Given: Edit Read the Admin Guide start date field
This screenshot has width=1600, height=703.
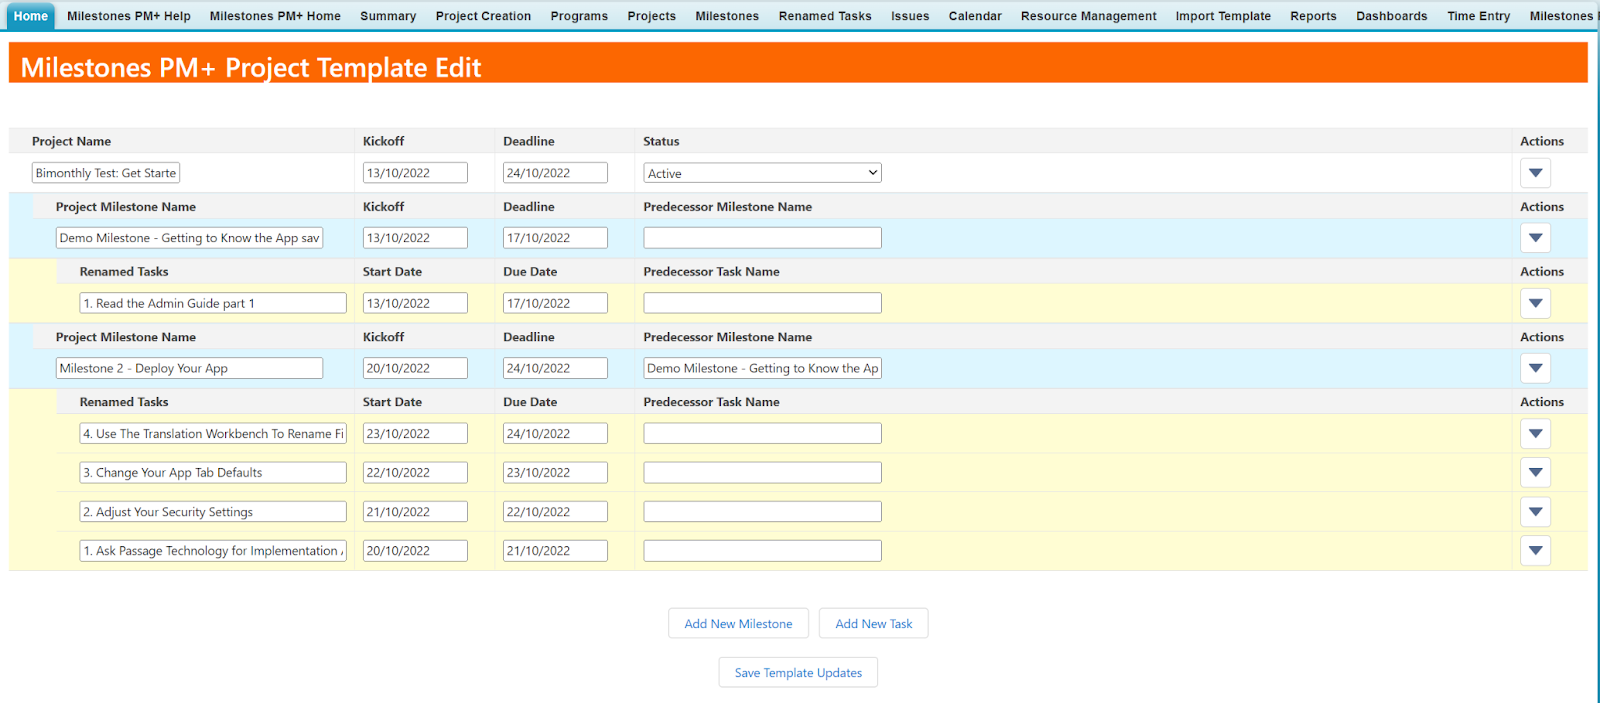Looking at the screenshot, I should (415, 303).
